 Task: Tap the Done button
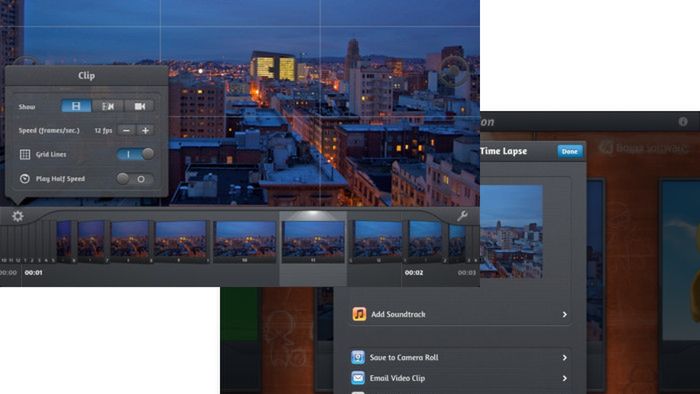click(x=570, y=151)
